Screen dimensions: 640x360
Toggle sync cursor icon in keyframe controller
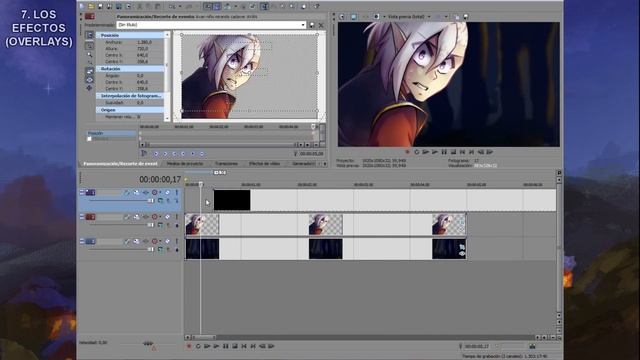(x=144, y=153)
